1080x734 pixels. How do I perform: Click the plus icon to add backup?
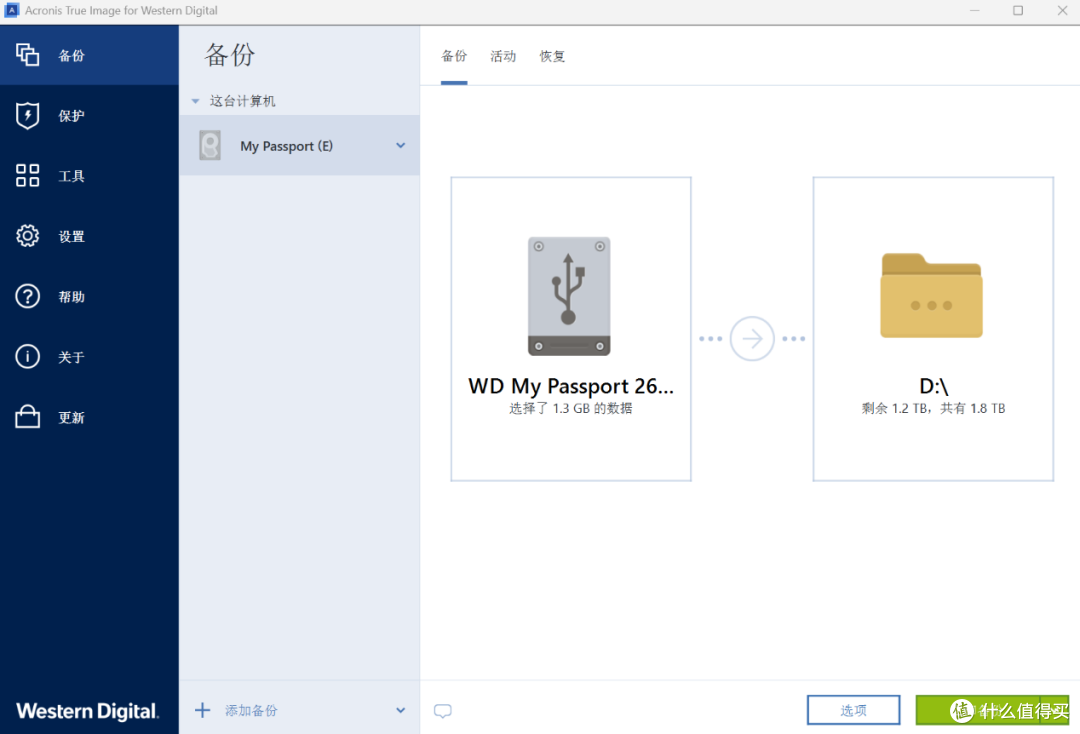coord(202,710)
